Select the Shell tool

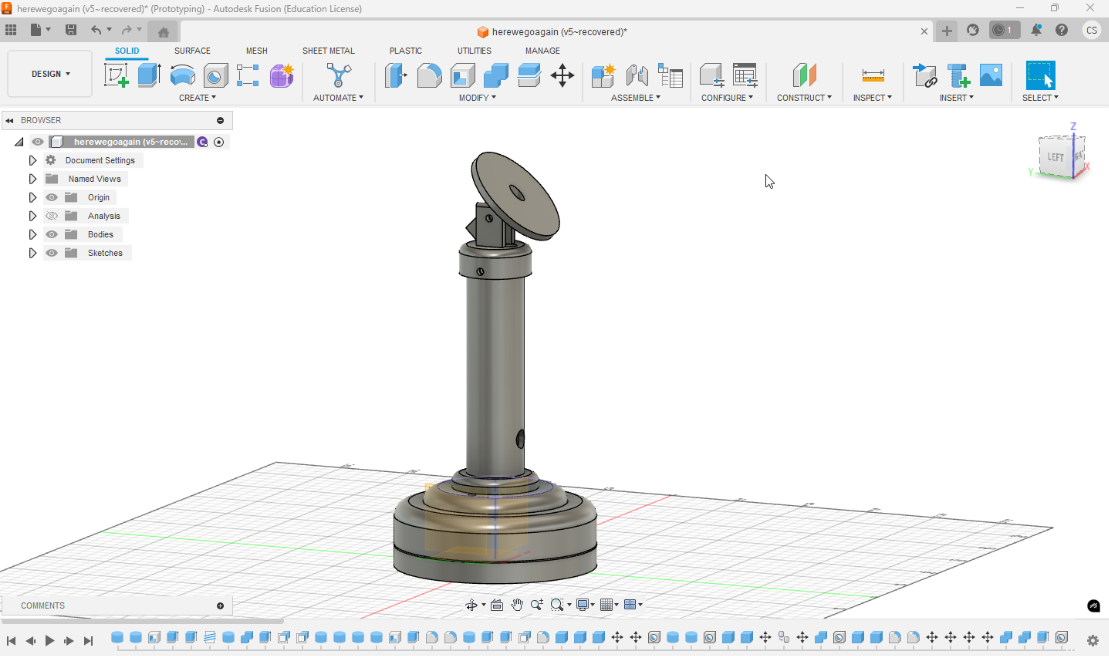point(463,75)
